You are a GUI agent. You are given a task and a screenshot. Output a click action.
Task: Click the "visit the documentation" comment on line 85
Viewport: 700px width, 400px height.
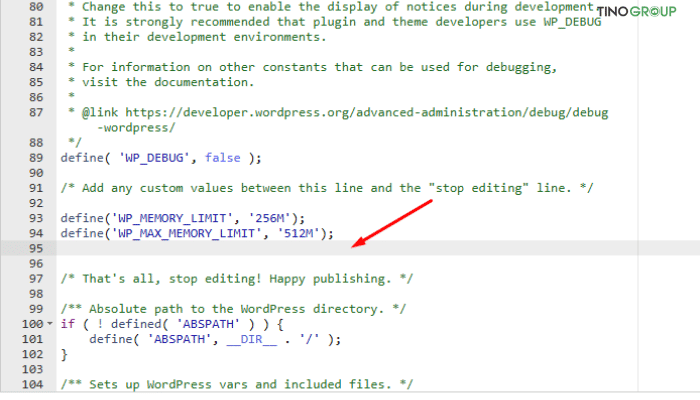pyautogui.click(x=161, y=83)
